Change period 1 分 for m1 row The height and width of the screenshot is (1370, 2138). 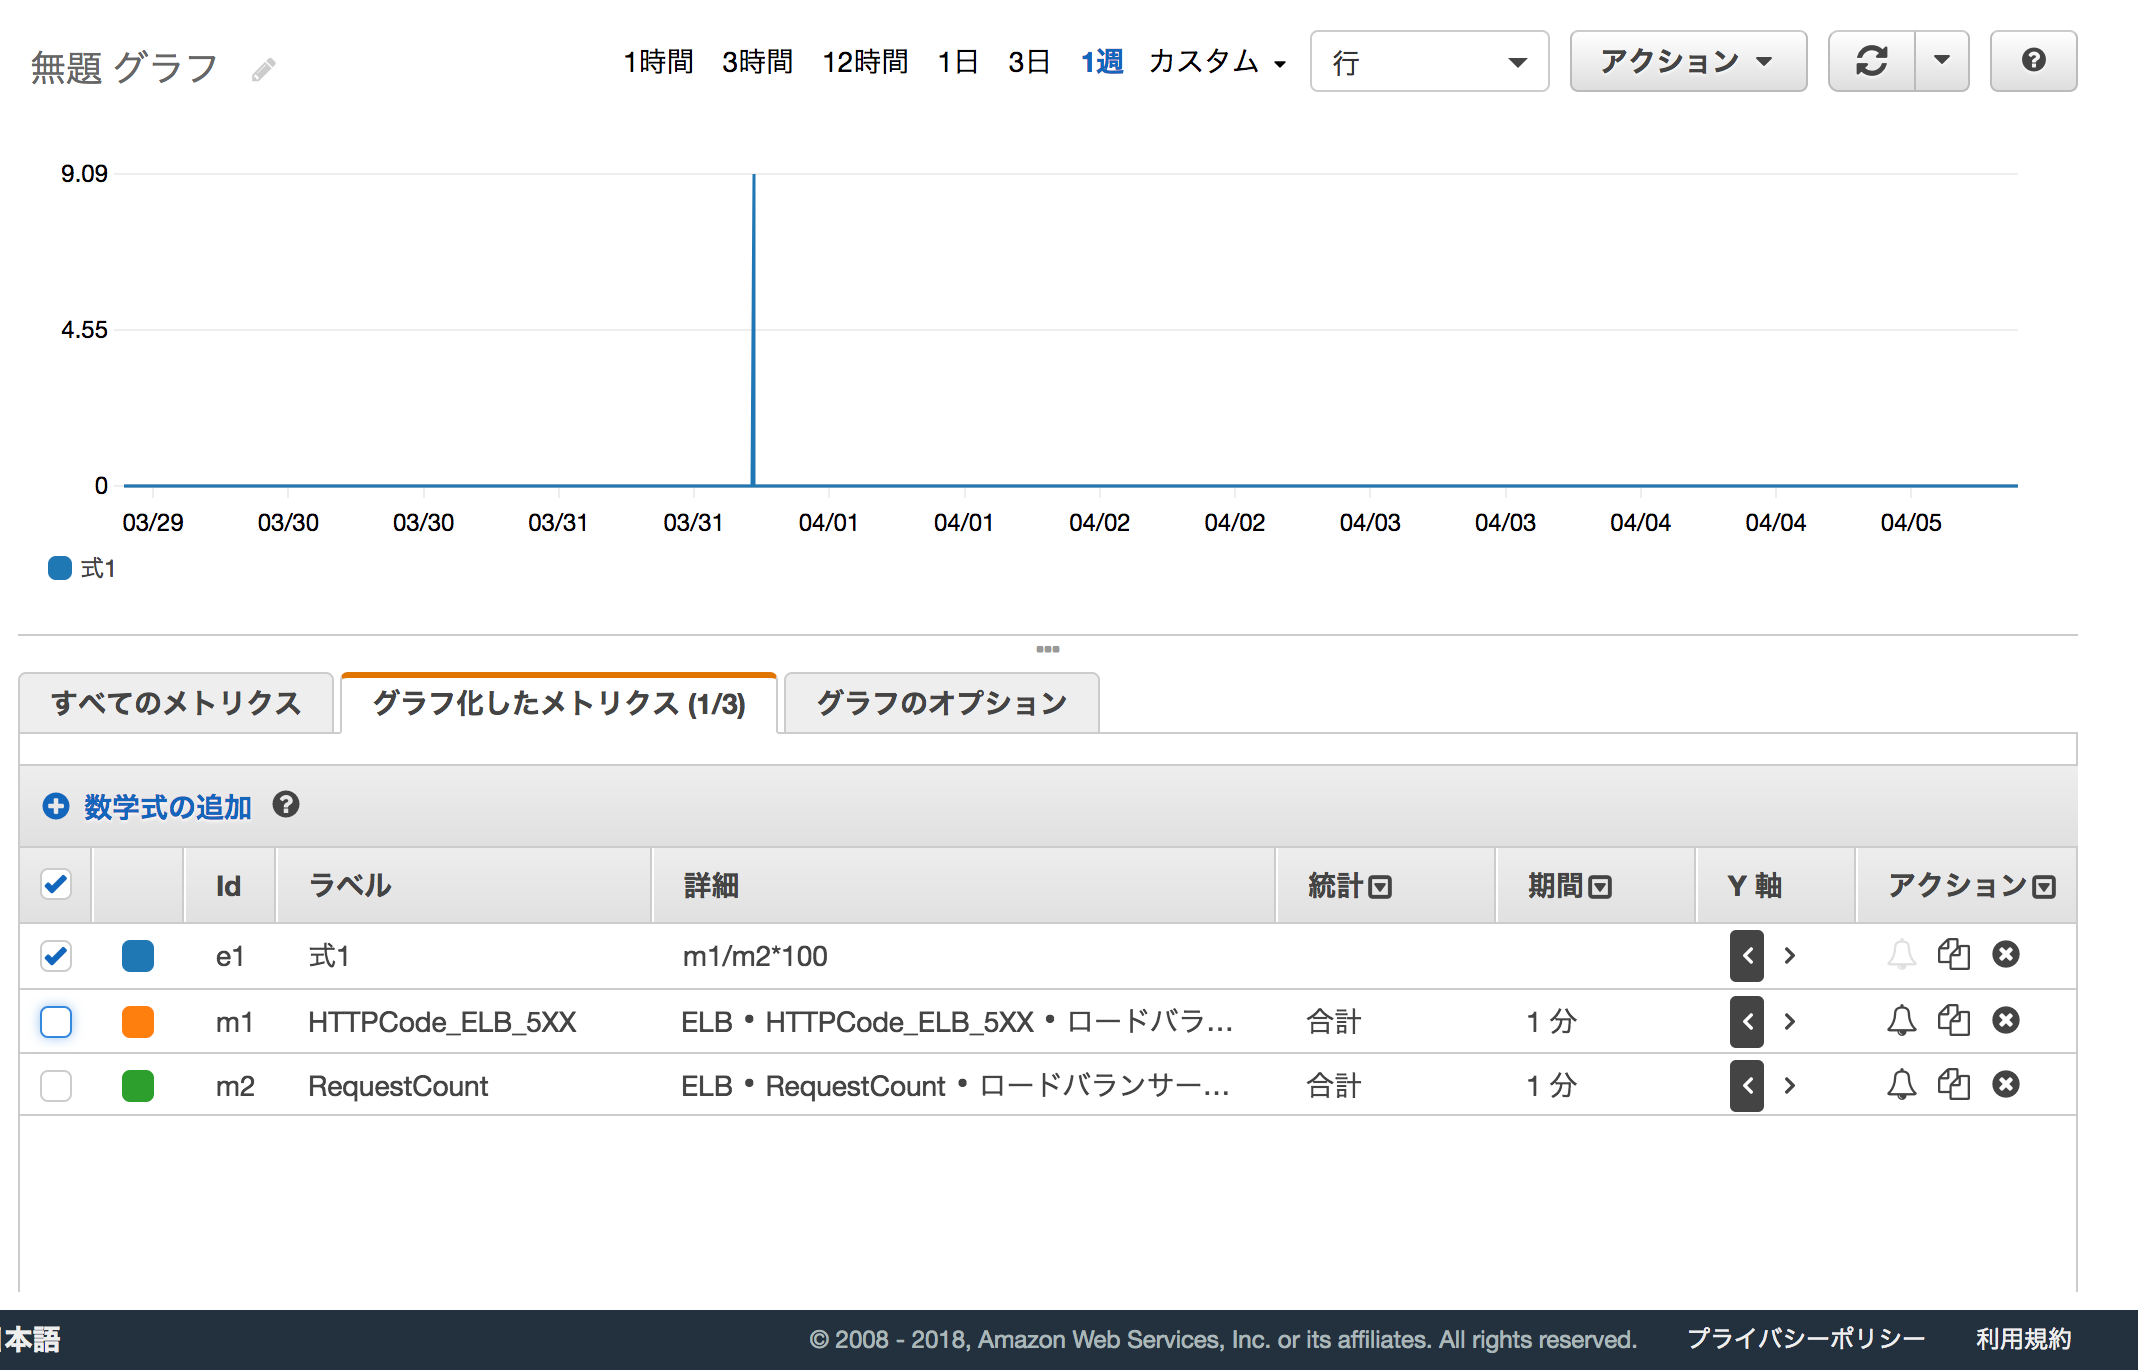pyautogui.click(x=1551, y=1022)
